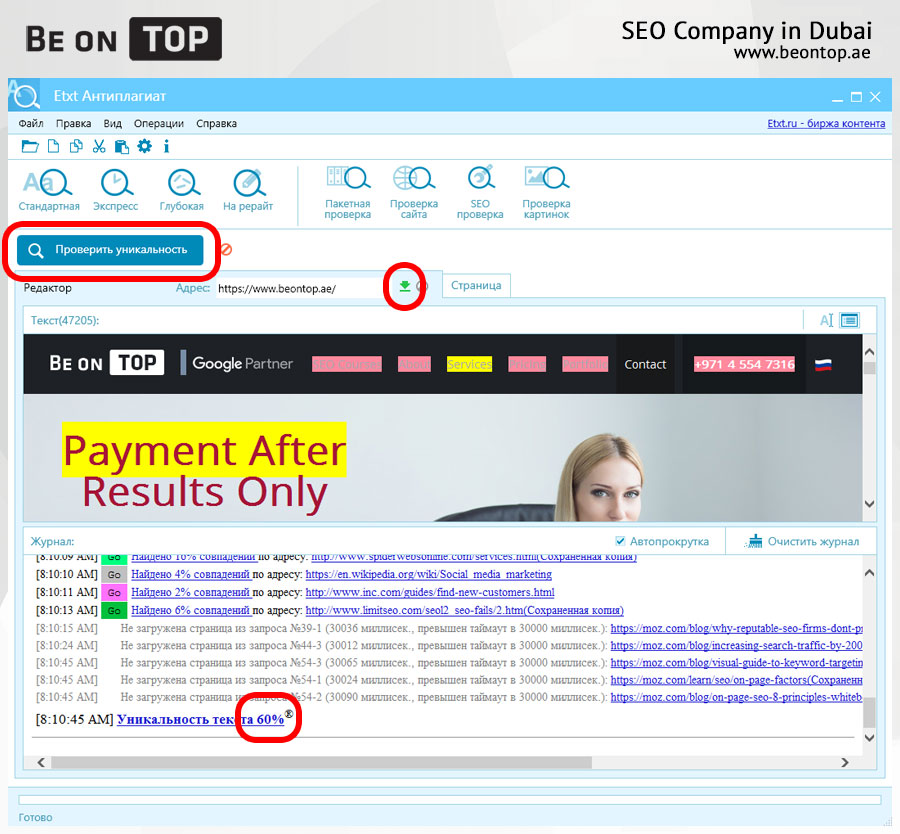
Task: Open the en.wikipedia.org Social_media_marketing link
Action: click(x=428, y=574)
